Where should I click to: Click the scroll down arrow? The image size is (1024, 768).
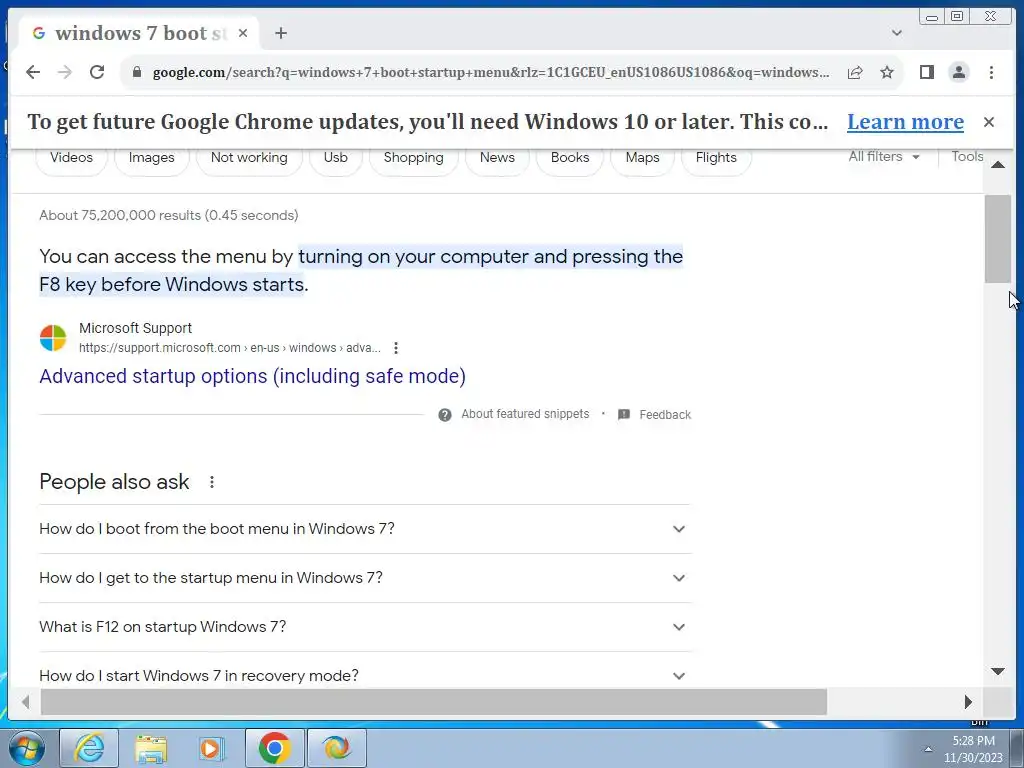tap(997, 671)
